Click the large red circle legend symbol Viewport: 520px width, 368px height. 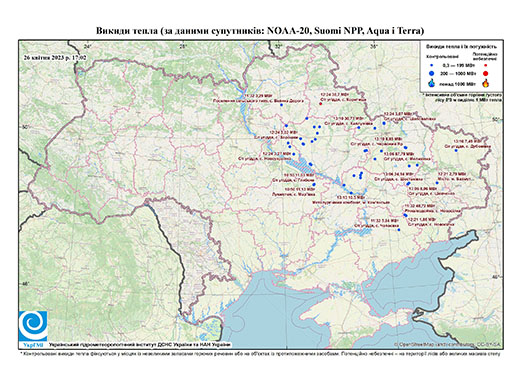pos(486,74)
